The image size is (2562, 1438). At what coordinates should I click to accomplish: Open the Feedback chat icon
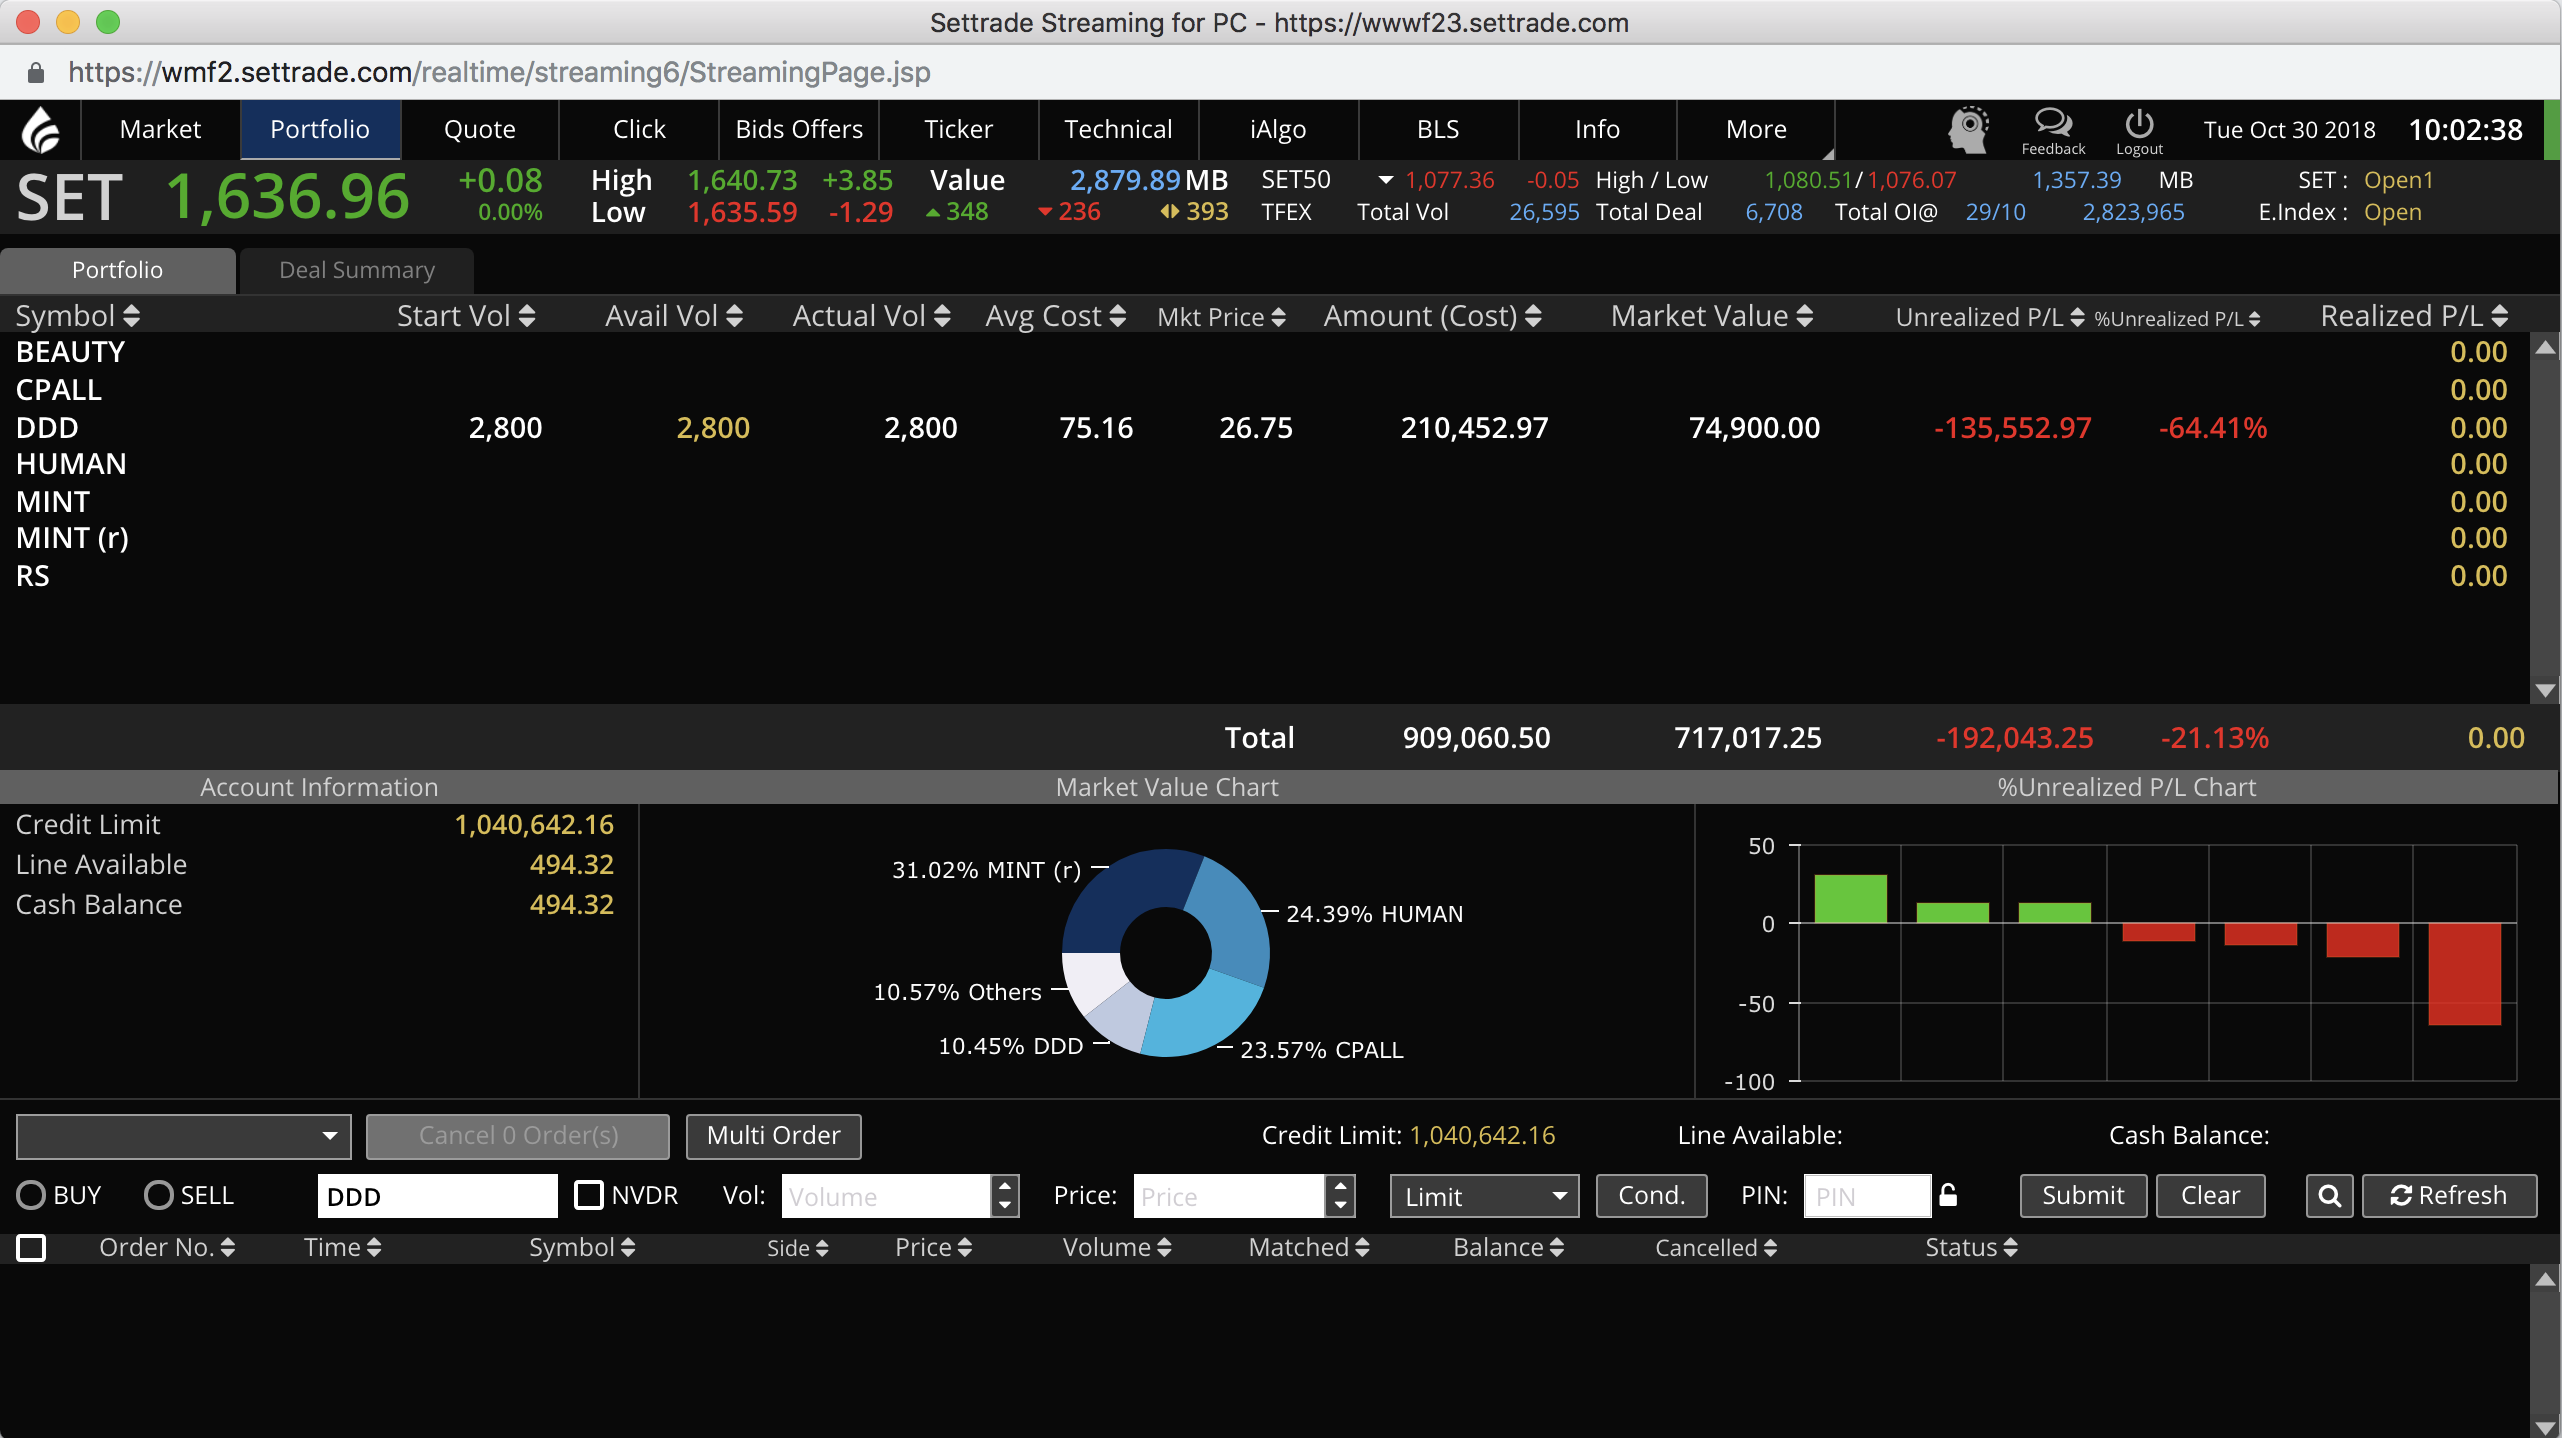click(x=2053, y=131)
